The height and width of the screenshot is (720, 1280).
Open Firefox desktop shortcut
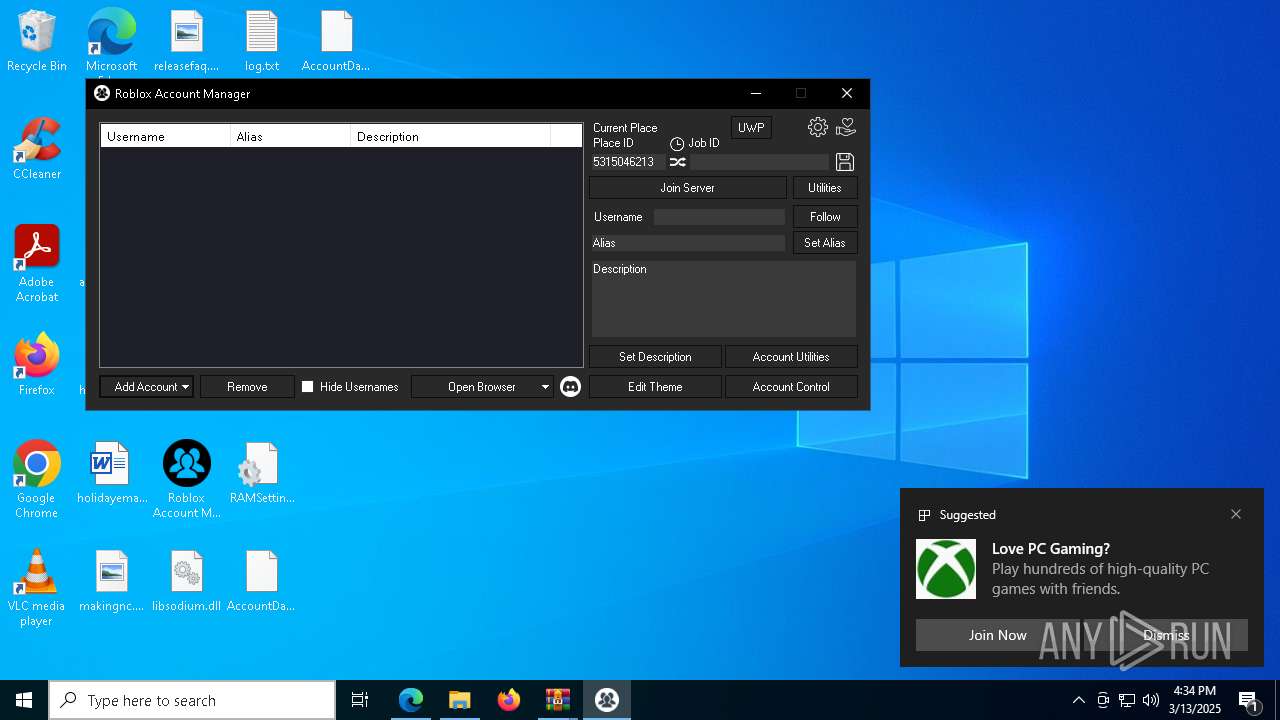[x=37, y=365]
